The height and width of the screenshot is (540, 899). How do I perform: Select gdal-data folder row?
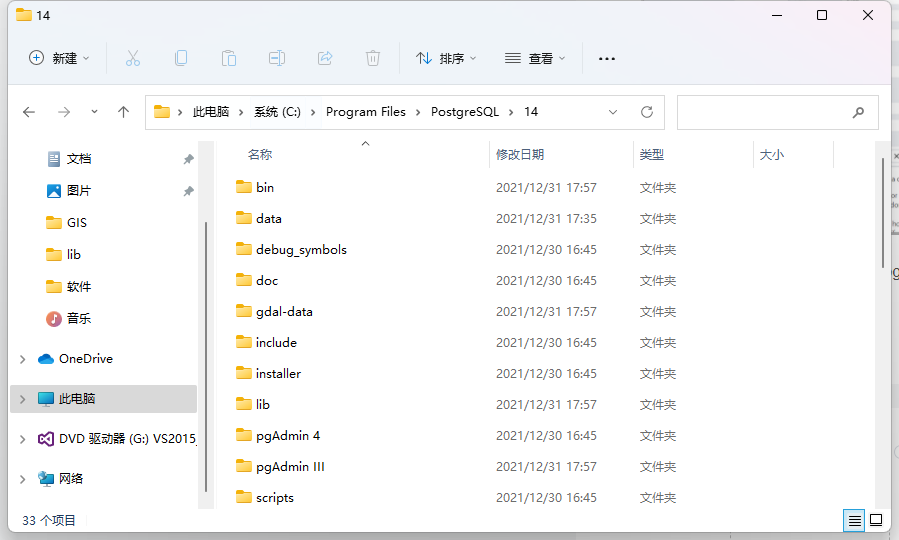(456, 311)
